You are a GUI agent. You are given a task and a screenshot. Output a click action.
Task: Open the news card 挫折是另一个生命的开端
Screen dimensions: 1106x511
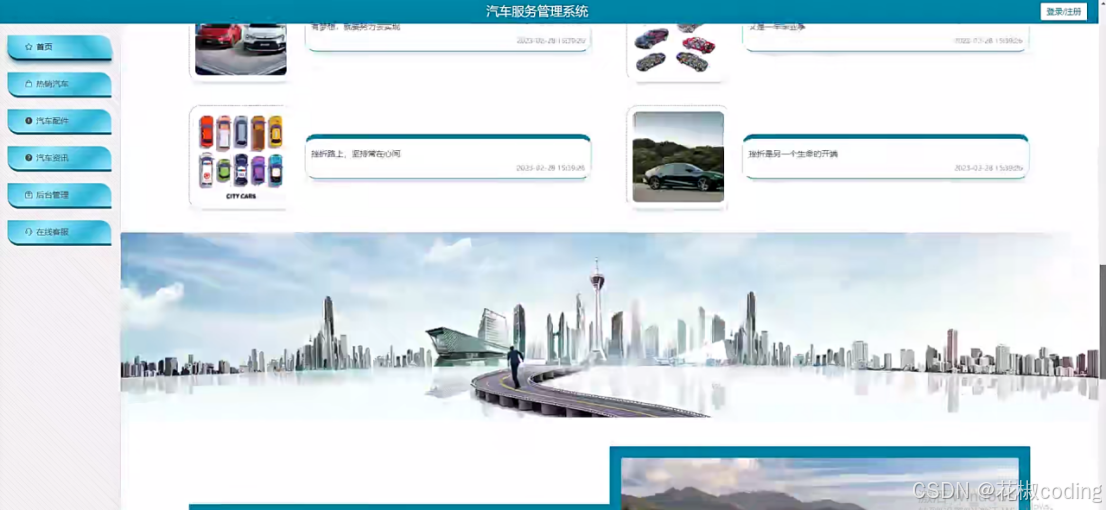885,157
